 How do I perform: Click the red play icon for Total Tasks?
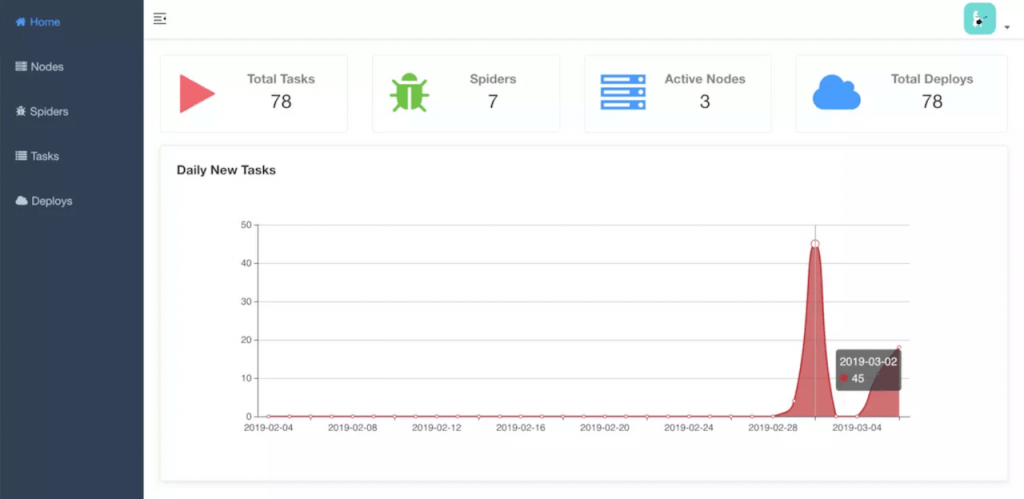pos(197,93)
